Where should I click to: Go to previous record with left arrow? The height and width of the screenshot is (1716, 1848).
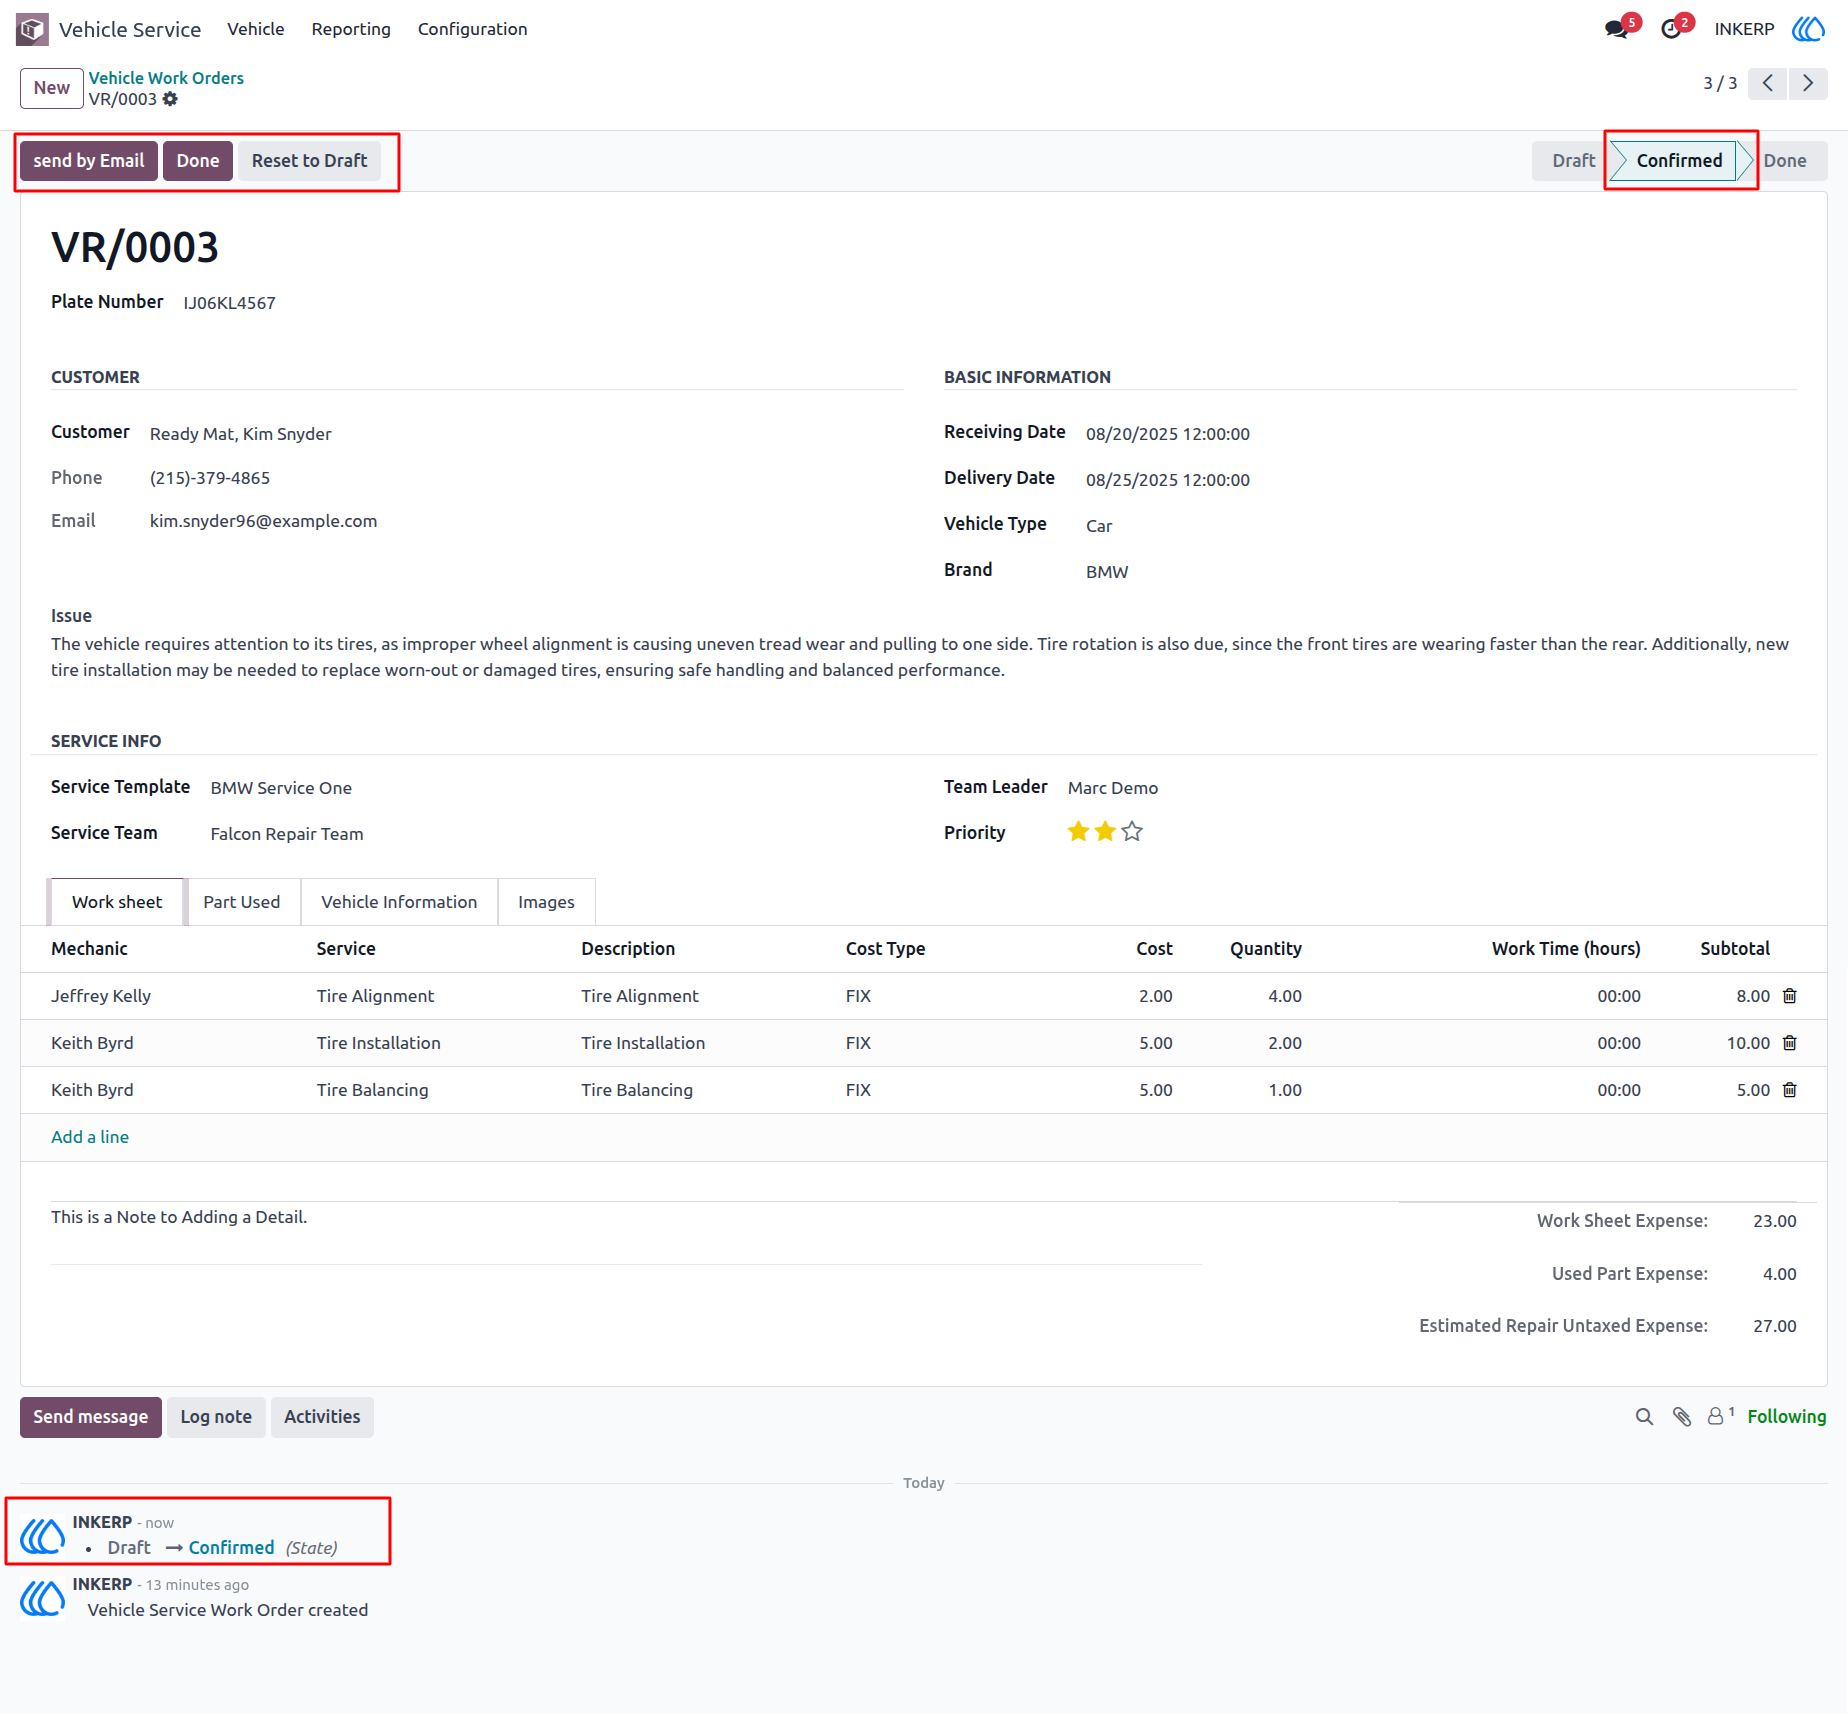pos(1768,83)
